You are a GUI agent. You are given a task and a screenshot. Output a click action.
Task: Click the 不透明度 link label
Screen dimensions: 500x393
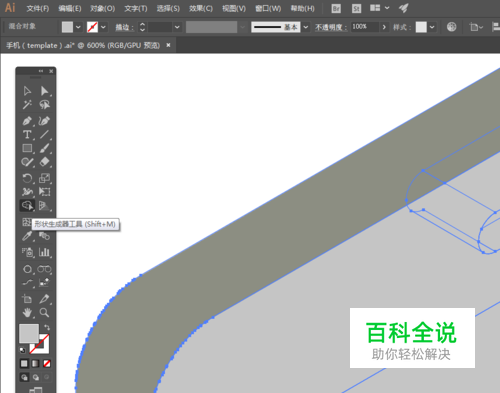tap(331, 27)
